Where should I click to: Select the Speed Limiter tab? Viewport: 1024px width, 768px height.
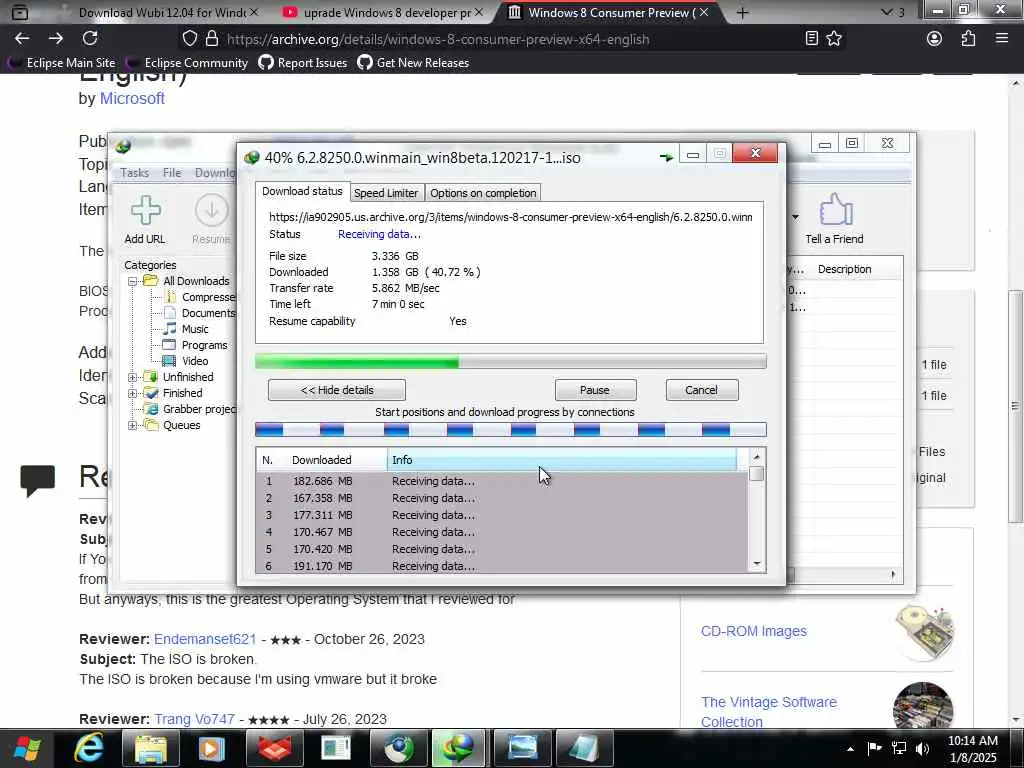coord(385,193)
